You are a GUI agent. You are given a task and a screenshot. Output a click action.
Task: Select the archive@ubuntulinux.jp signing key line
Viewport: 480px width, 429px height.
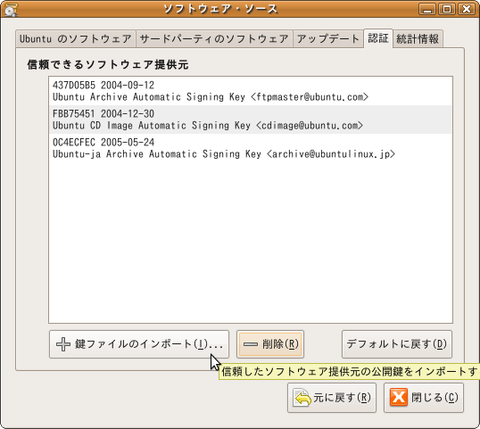[x=224, y=154]
